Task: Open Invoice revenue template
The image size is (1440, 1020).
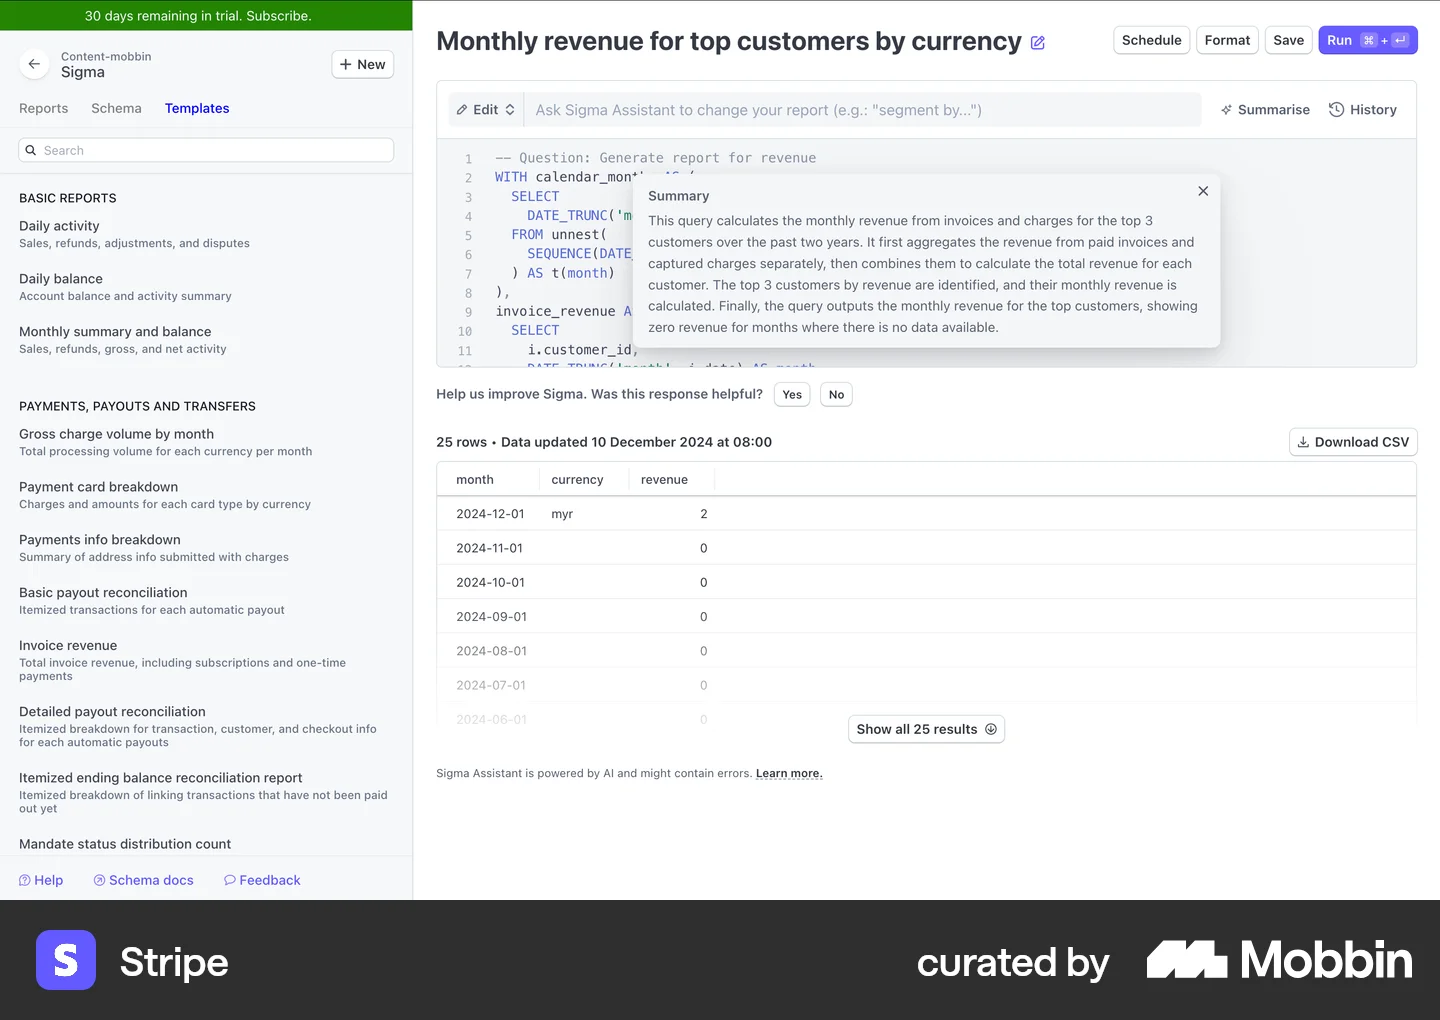Action: click(182, 660)
